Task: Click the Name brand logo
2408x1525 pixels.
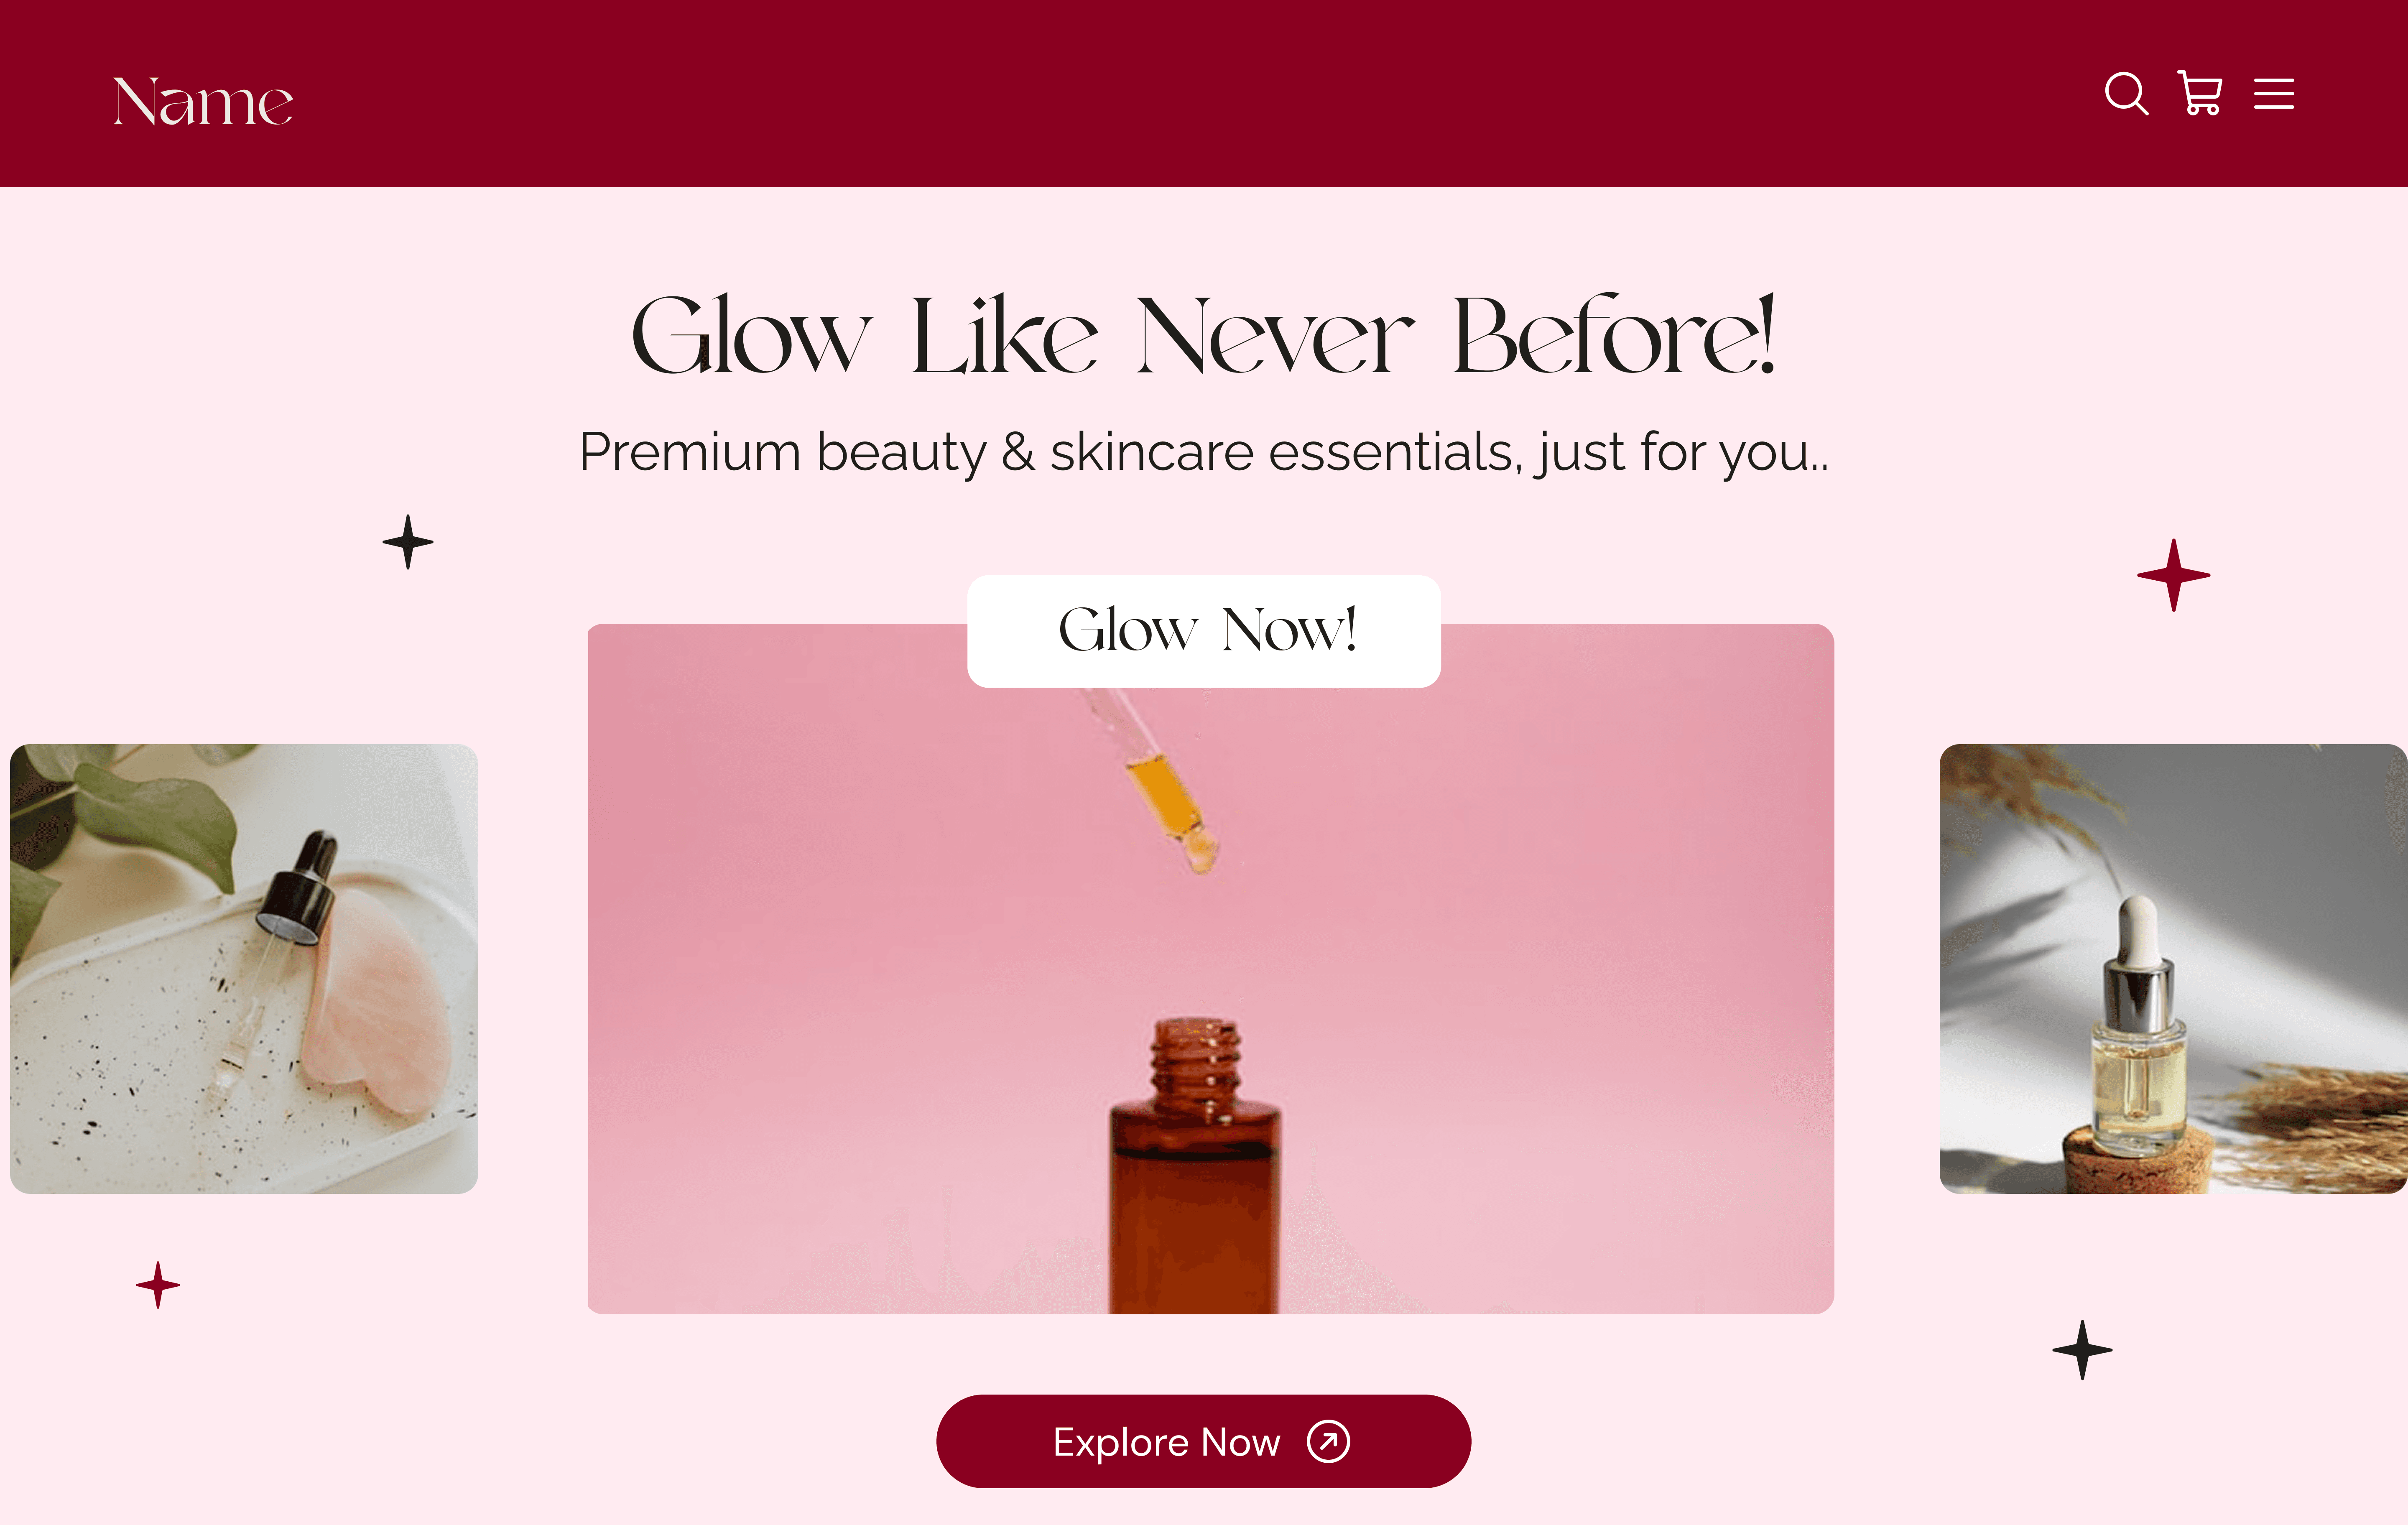Action: point(203,102)
